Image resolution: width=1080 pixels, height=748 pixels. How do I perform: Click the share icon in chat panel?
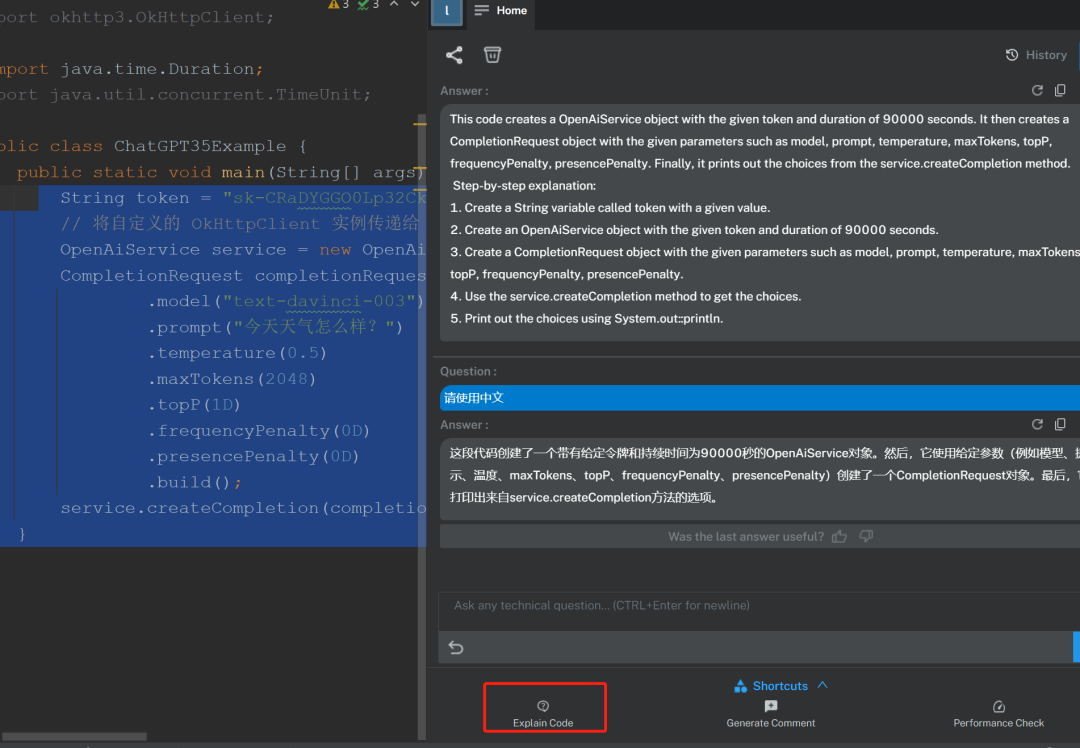pos(454,55)
